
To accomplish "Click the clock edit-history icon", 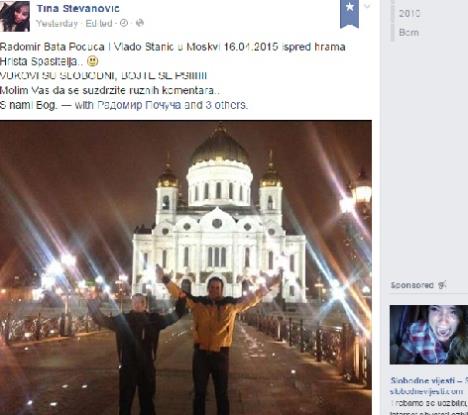I will pyautogui.click(x=124, y=23).
